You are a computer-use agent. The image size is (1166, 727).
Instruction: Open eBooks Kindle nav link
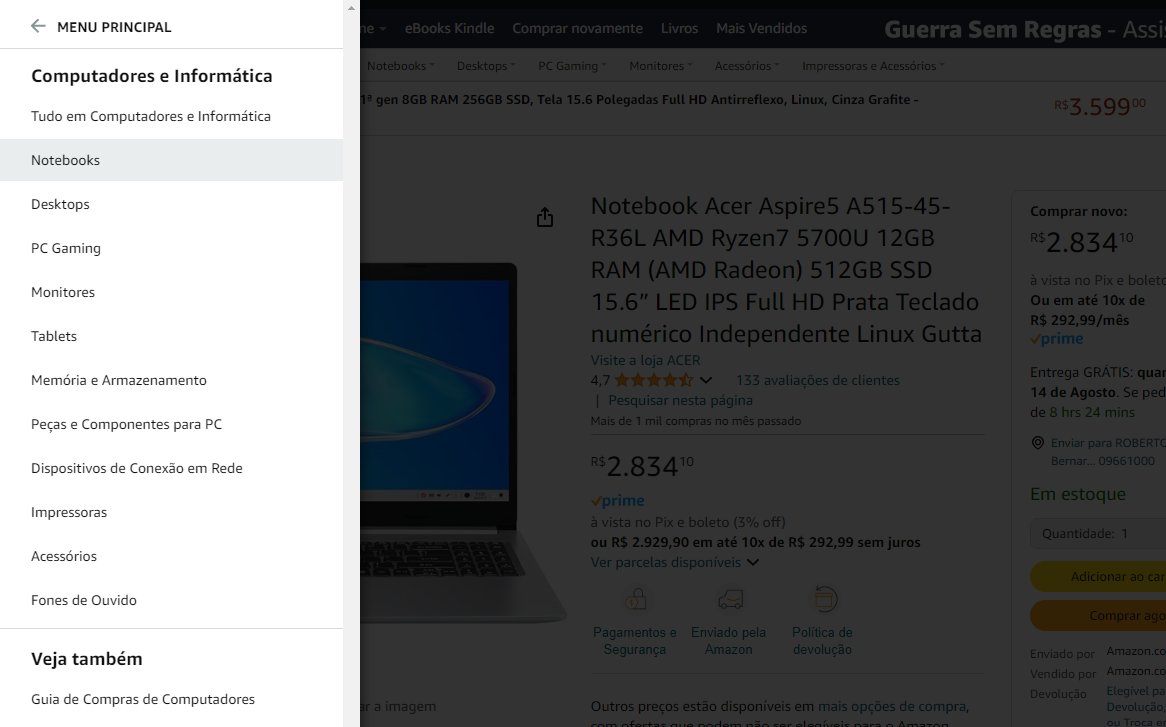(x=449, y=28)
